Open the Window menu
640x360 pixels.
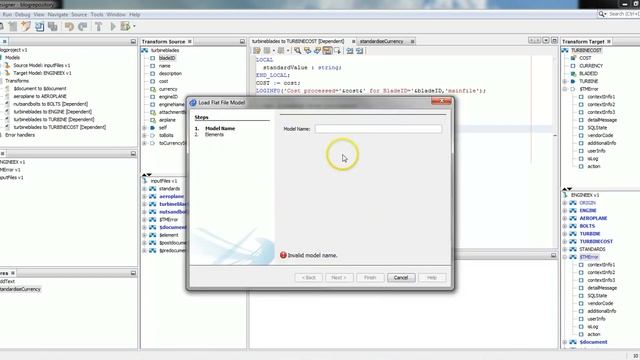pos(116,15)
